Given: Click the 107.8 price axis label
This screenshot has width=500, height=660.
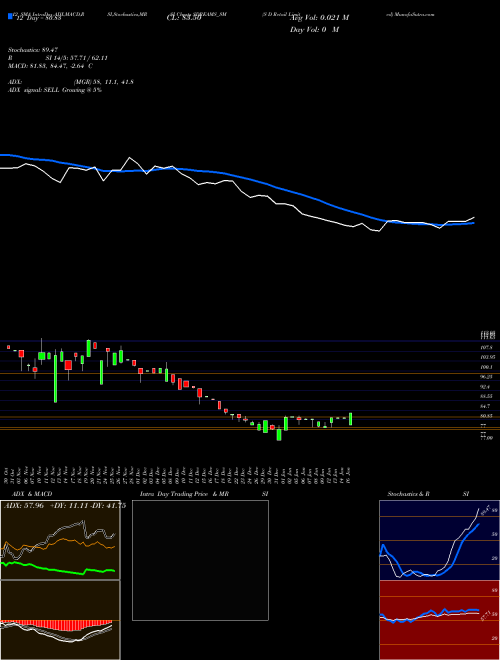Looking at the screenshot, I should 486,347.
